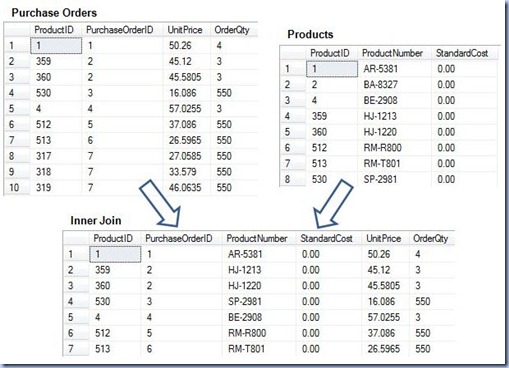Click HJ-1220 in Products table
Image resolution: width=509 pixels, height=368 pixels.
click(x=380, y=132)
